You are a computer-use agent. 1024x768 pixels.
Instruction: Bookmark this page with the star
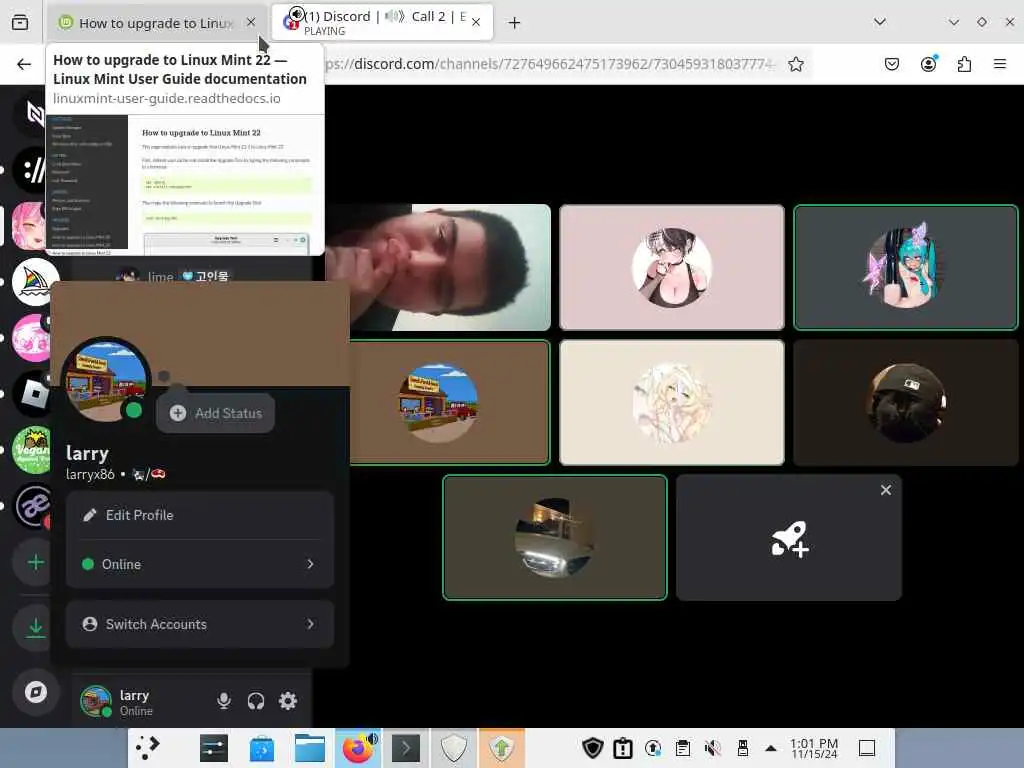point(795,64)
